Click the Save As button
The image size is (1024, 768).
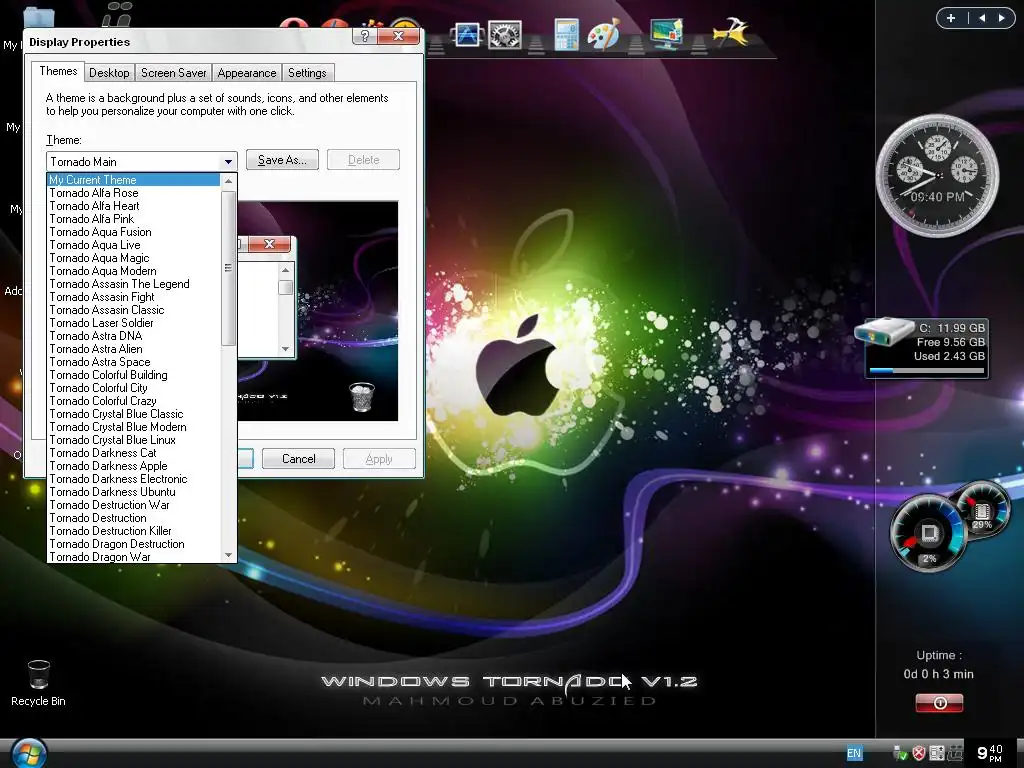click(x=282, y=160)
